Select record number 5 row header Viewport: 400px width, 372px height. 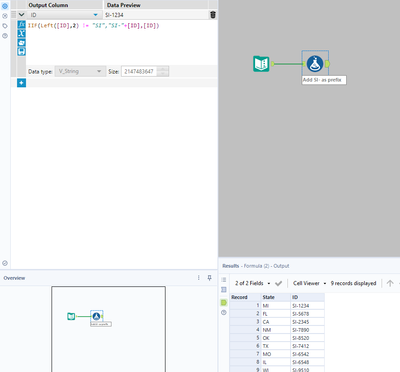click(x=245, y=338)
